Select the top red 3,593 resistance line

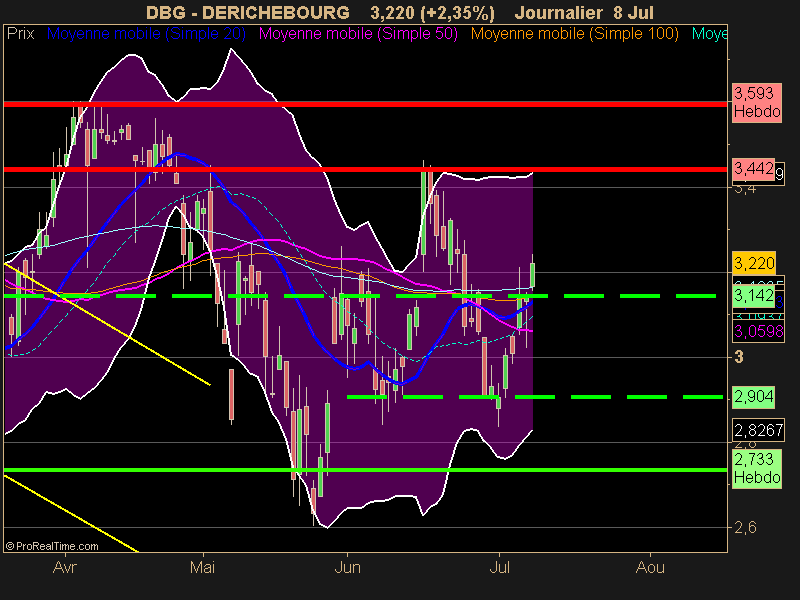(x=365, y=104)
